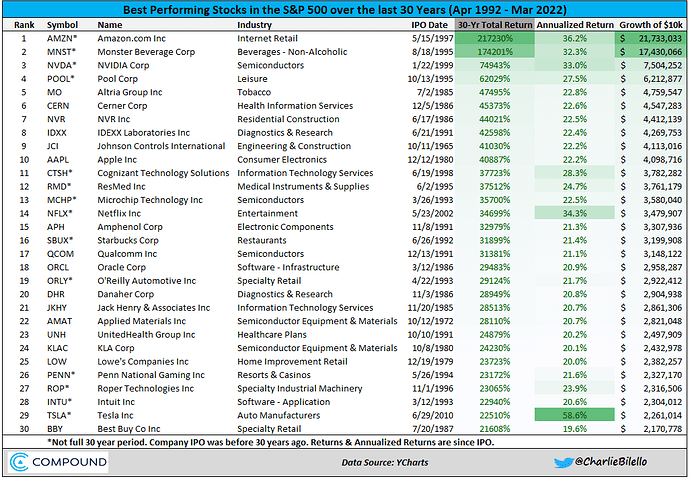This screenshot has width=690, height=479.
Task: Click the Netflix Inc name cell
Action: tap(119, 214)
